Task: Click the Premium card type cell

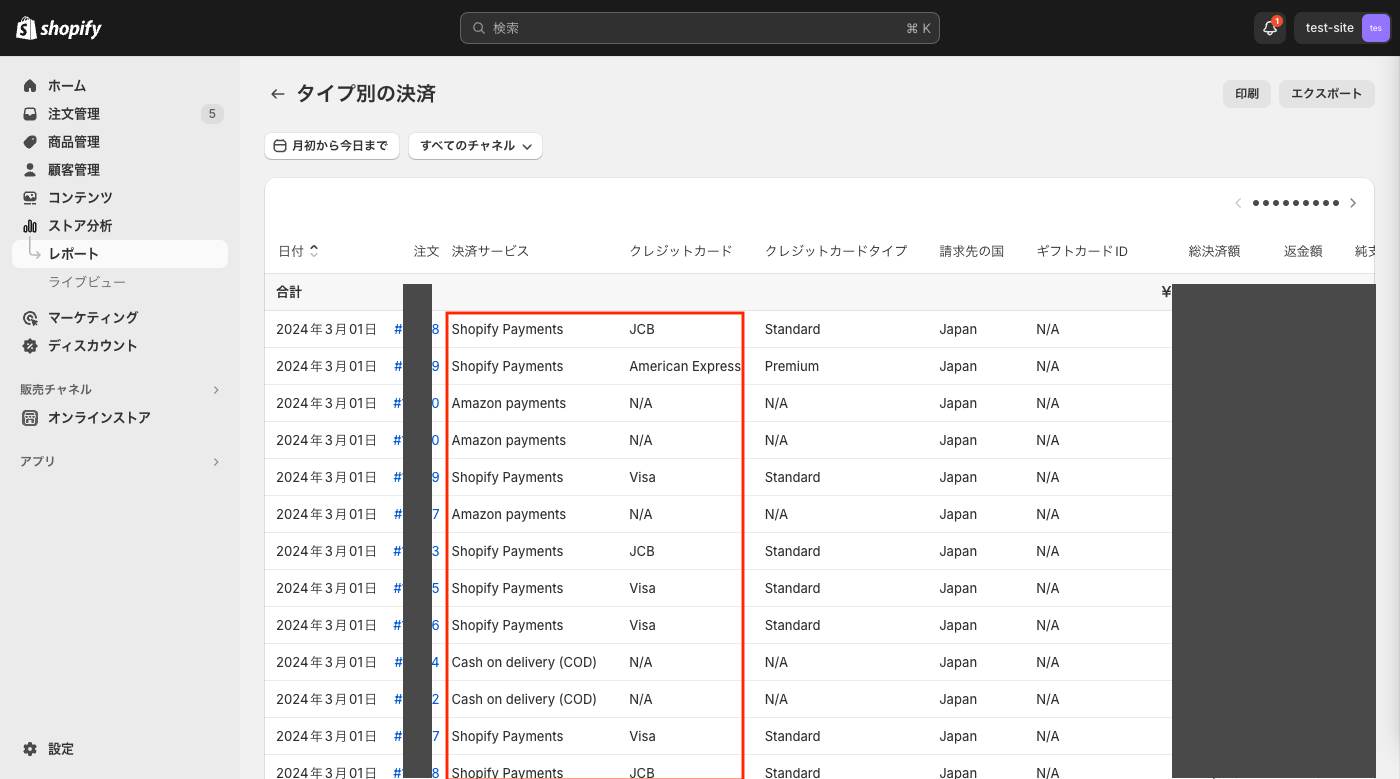Action: 792,366
